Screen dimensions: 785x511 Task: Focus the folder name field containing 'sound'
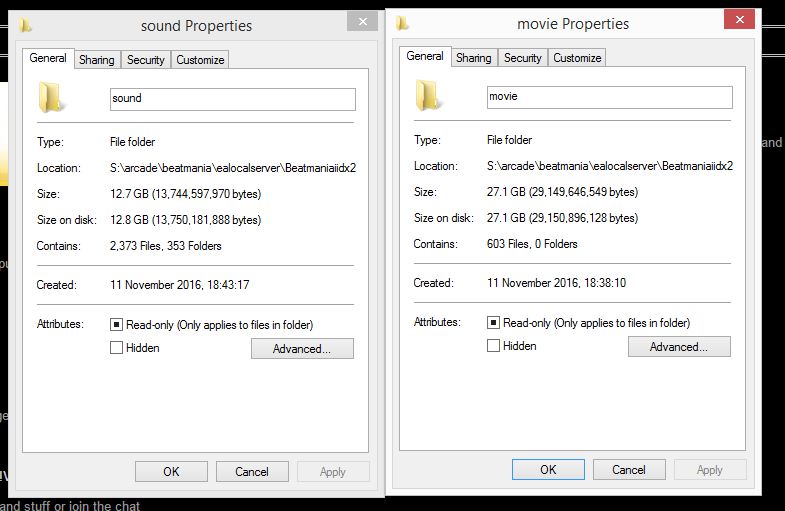(233, 99)
